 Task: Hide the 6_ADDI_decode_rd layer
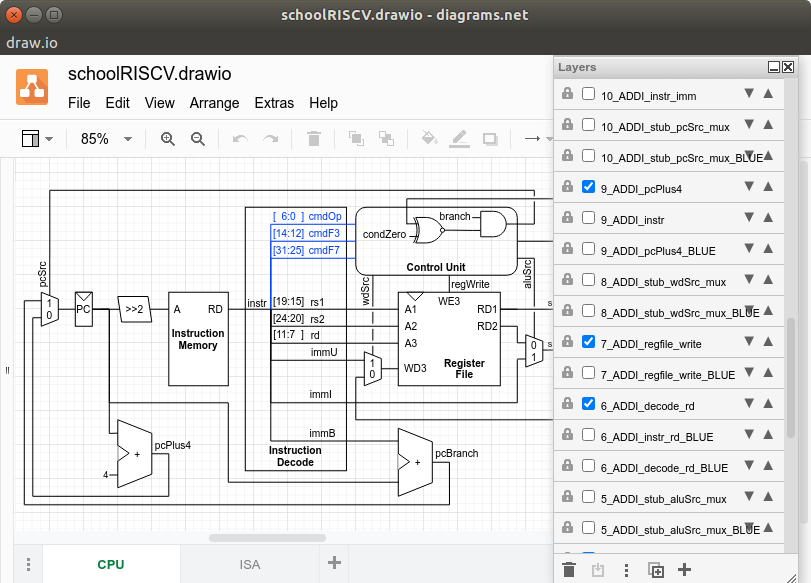point(587,404)
